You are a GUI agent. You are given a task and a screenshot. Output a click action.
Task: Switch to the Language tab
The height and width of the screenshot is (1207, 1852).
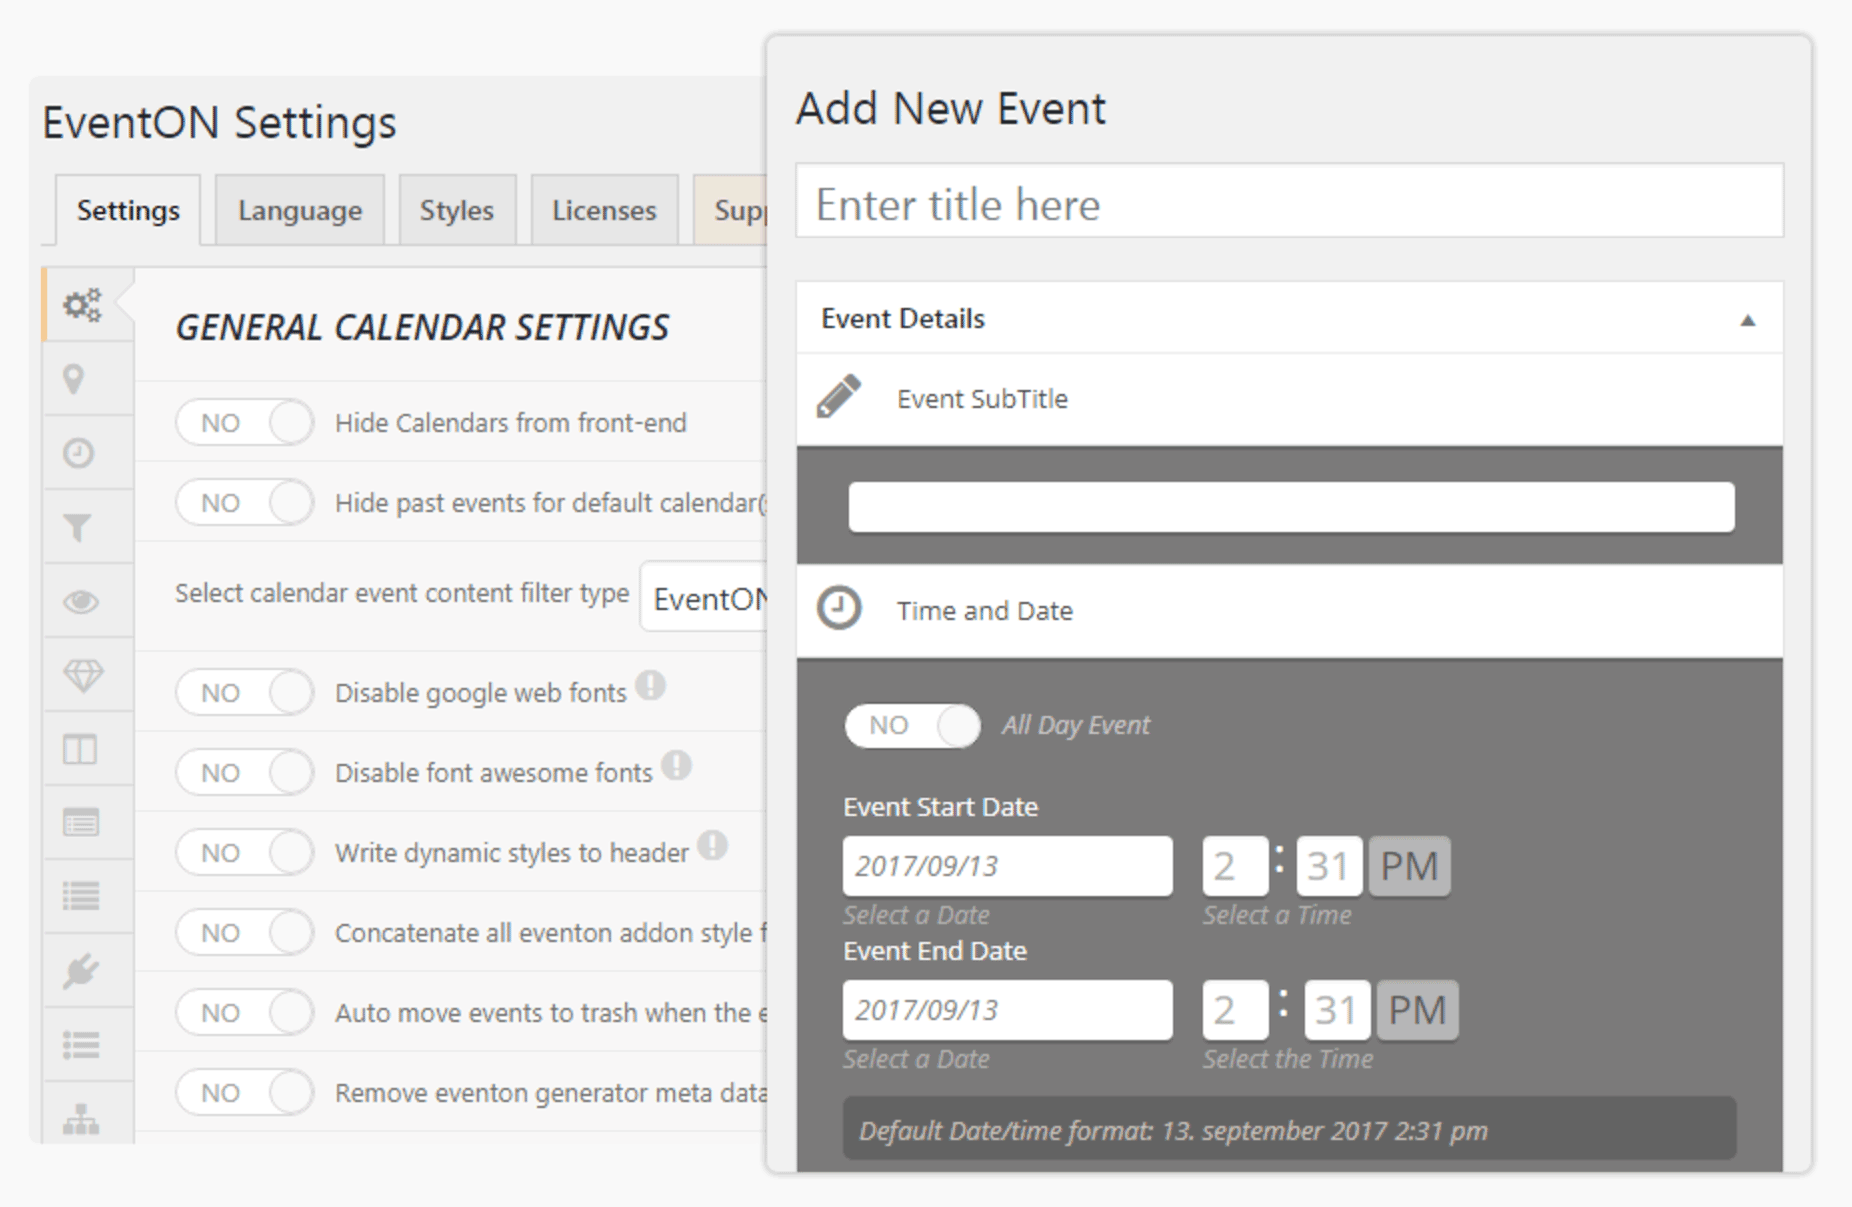coord(300,211)
